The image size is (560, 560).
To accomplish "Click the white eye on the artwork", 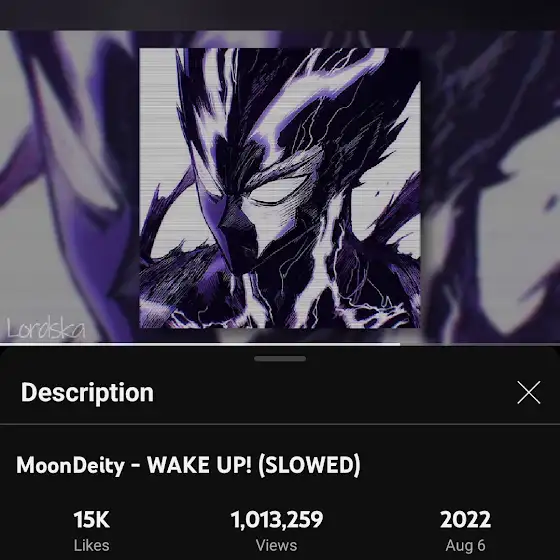I will click(x=275, y=190).
